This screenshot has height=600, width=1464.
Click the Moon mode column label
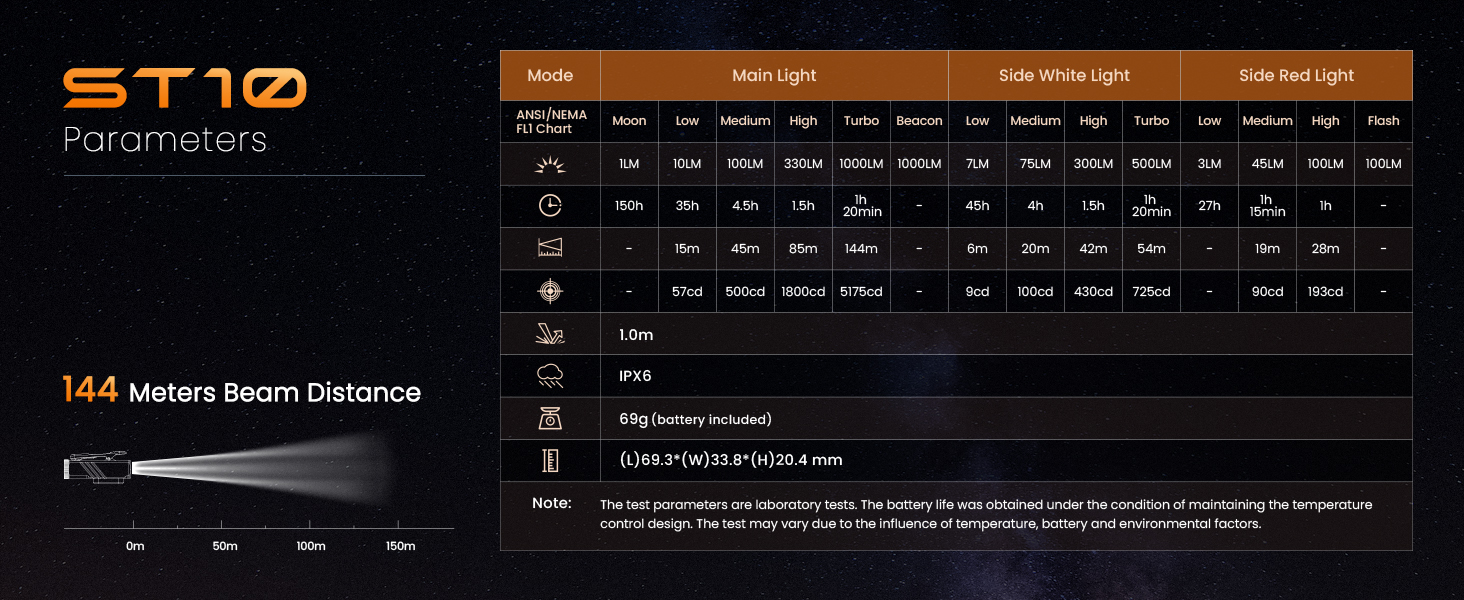[x=629, y=121]
